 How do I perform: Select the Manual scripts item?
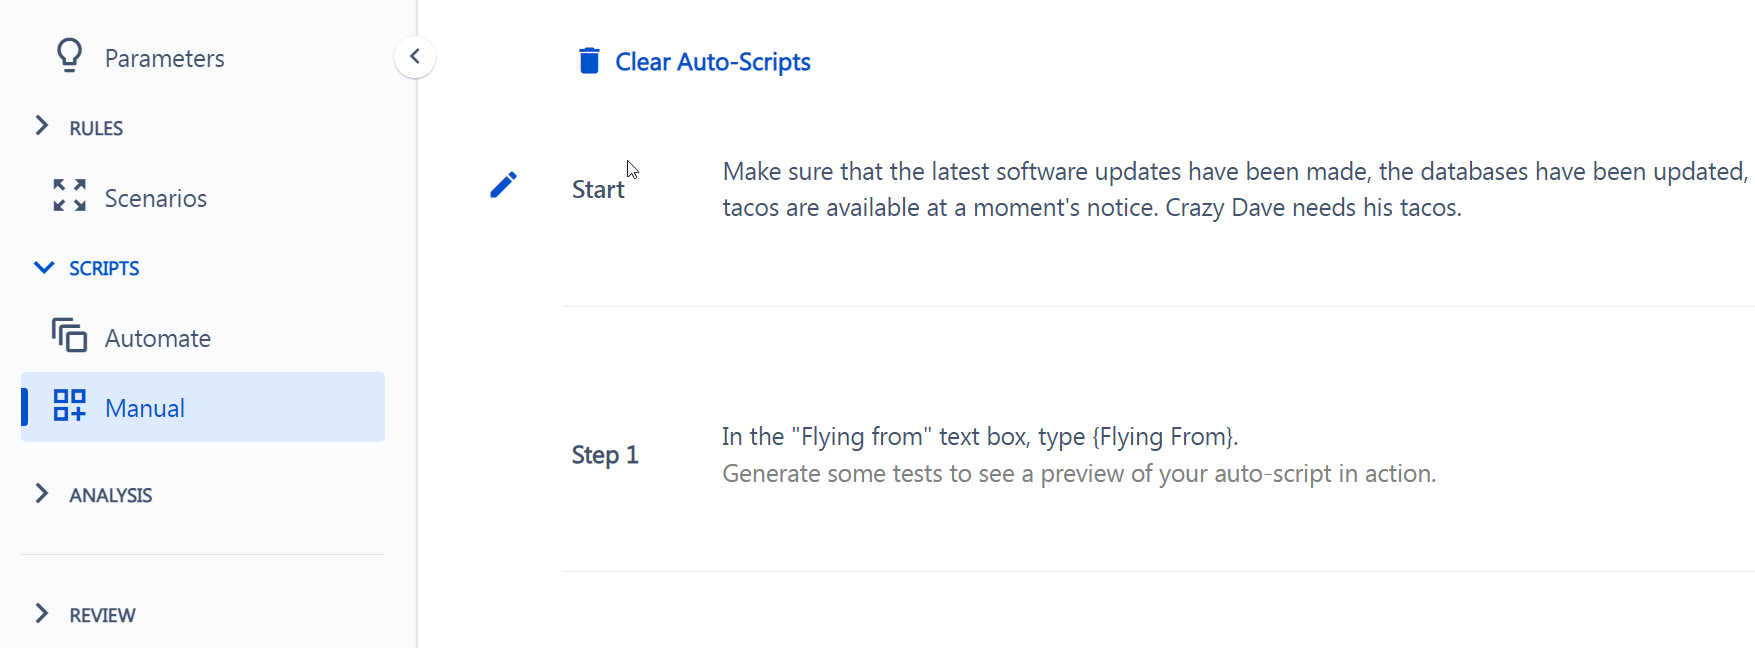coord(203,407)
